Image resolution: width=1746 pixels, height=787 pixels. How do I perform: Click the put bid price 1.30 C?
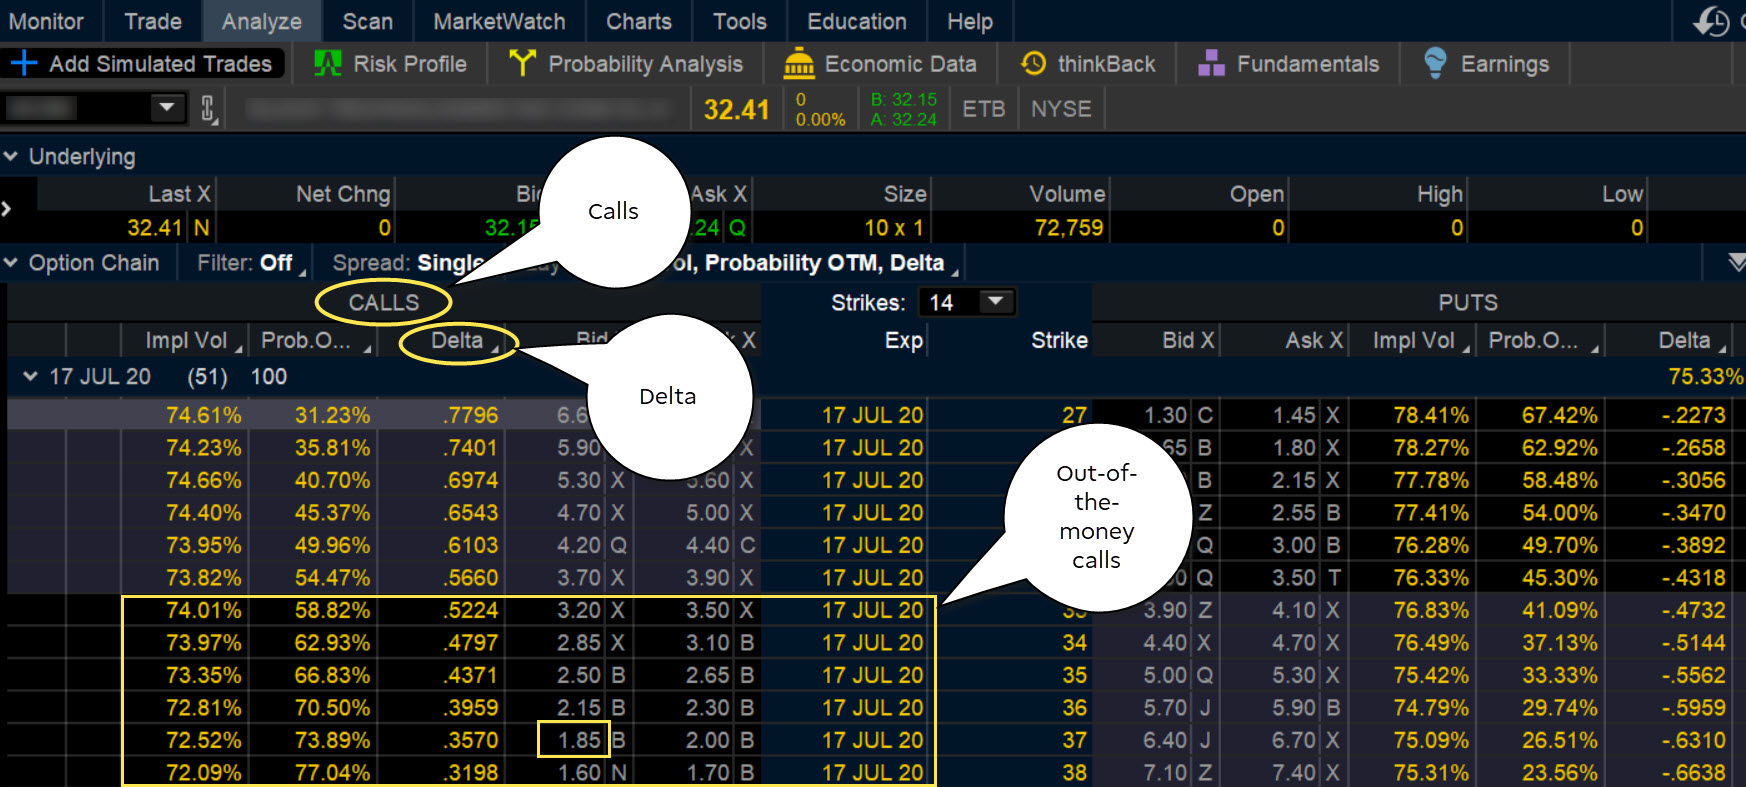(x=1178, y=415)
